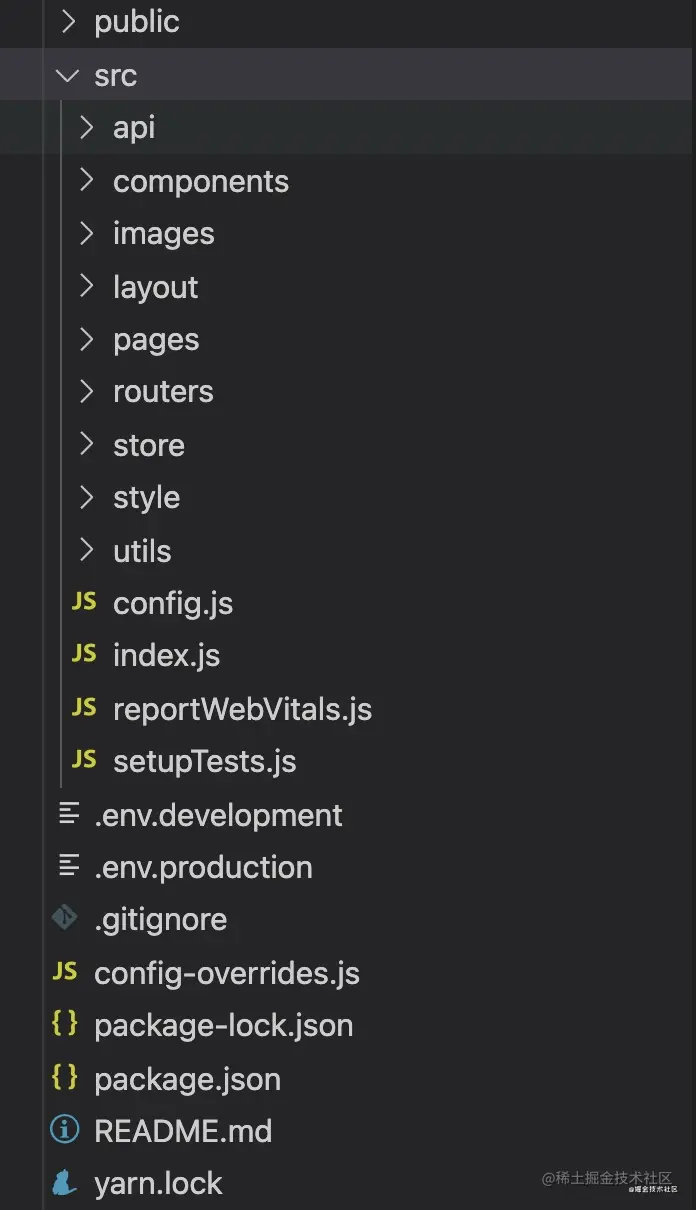Select the utils folder label
696x1210 pixels.
coord(142,550)
